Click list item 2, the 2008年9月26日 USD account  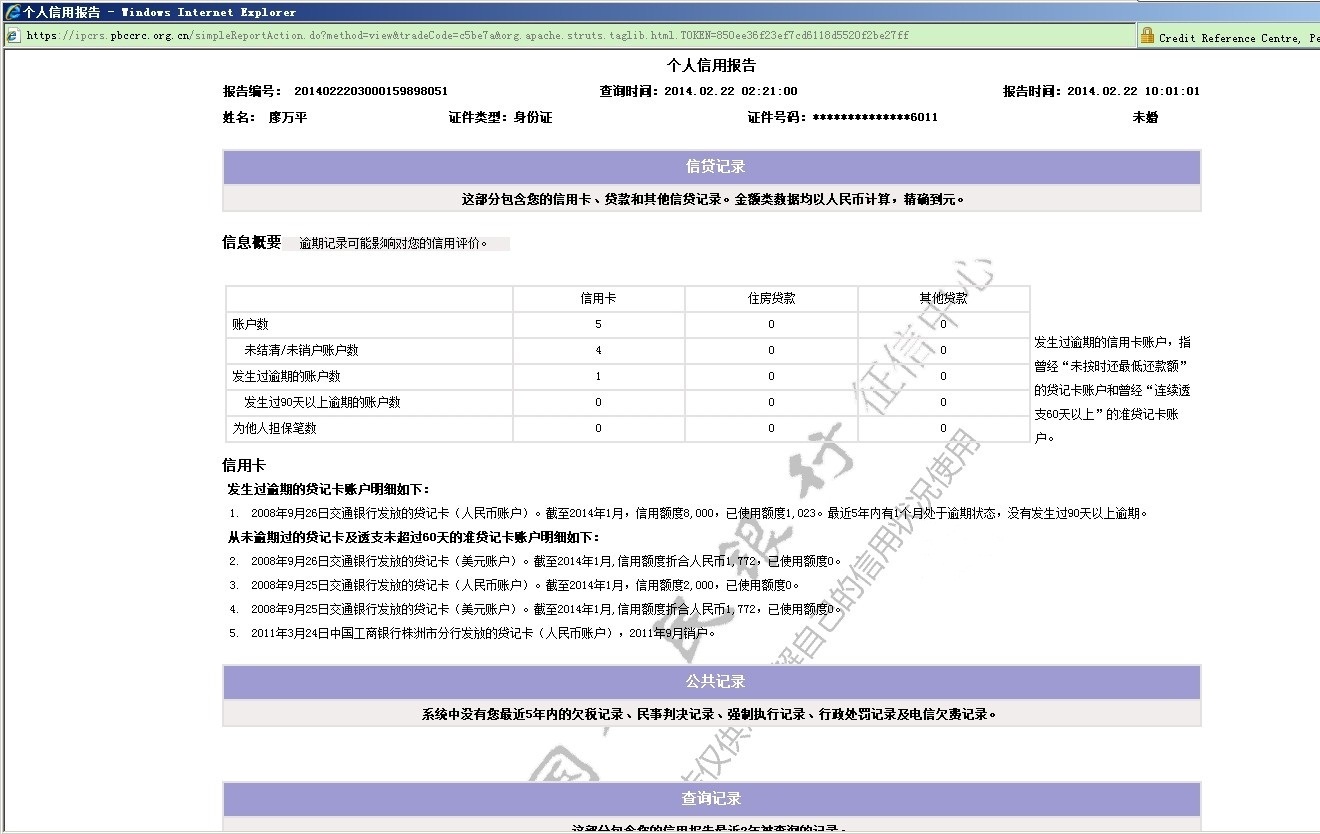535,561
